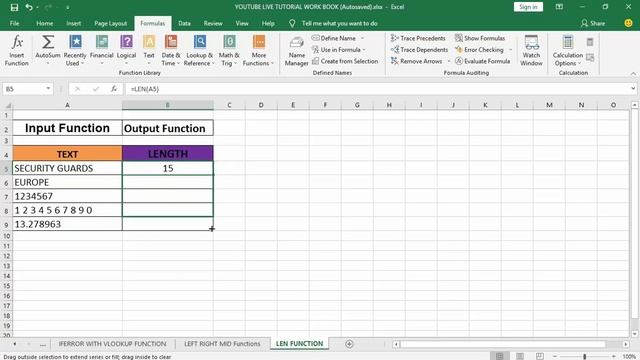
Task: Click Remove Arrows
Action: click(416, 61)
